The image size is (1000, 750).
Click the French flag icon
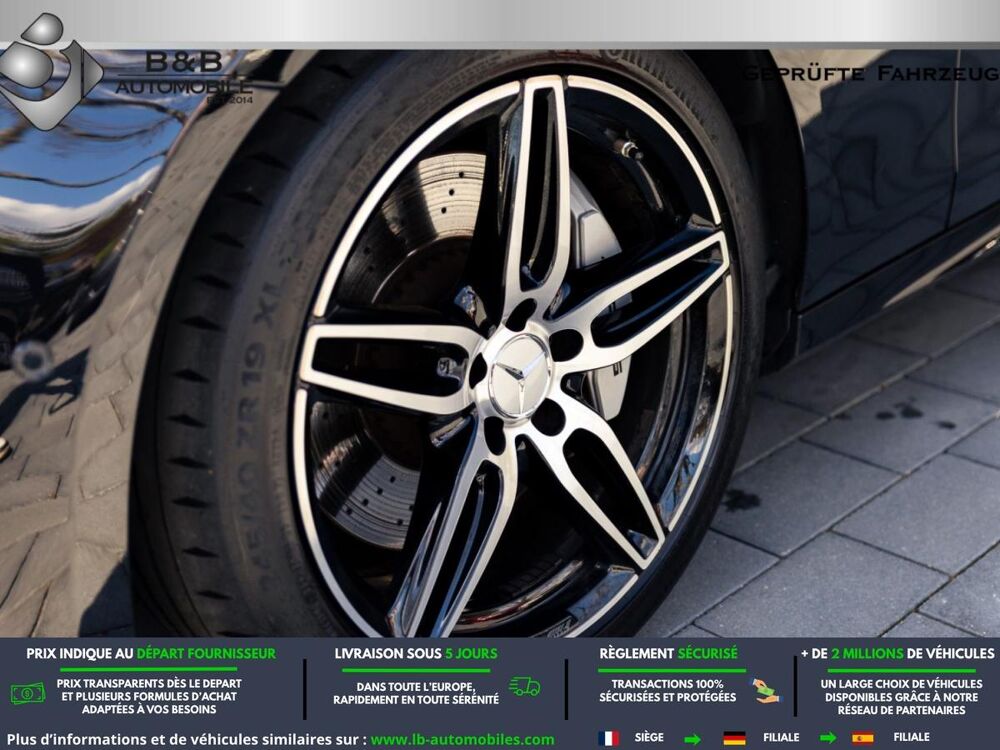pyautogui.click(x=608, y=738)
